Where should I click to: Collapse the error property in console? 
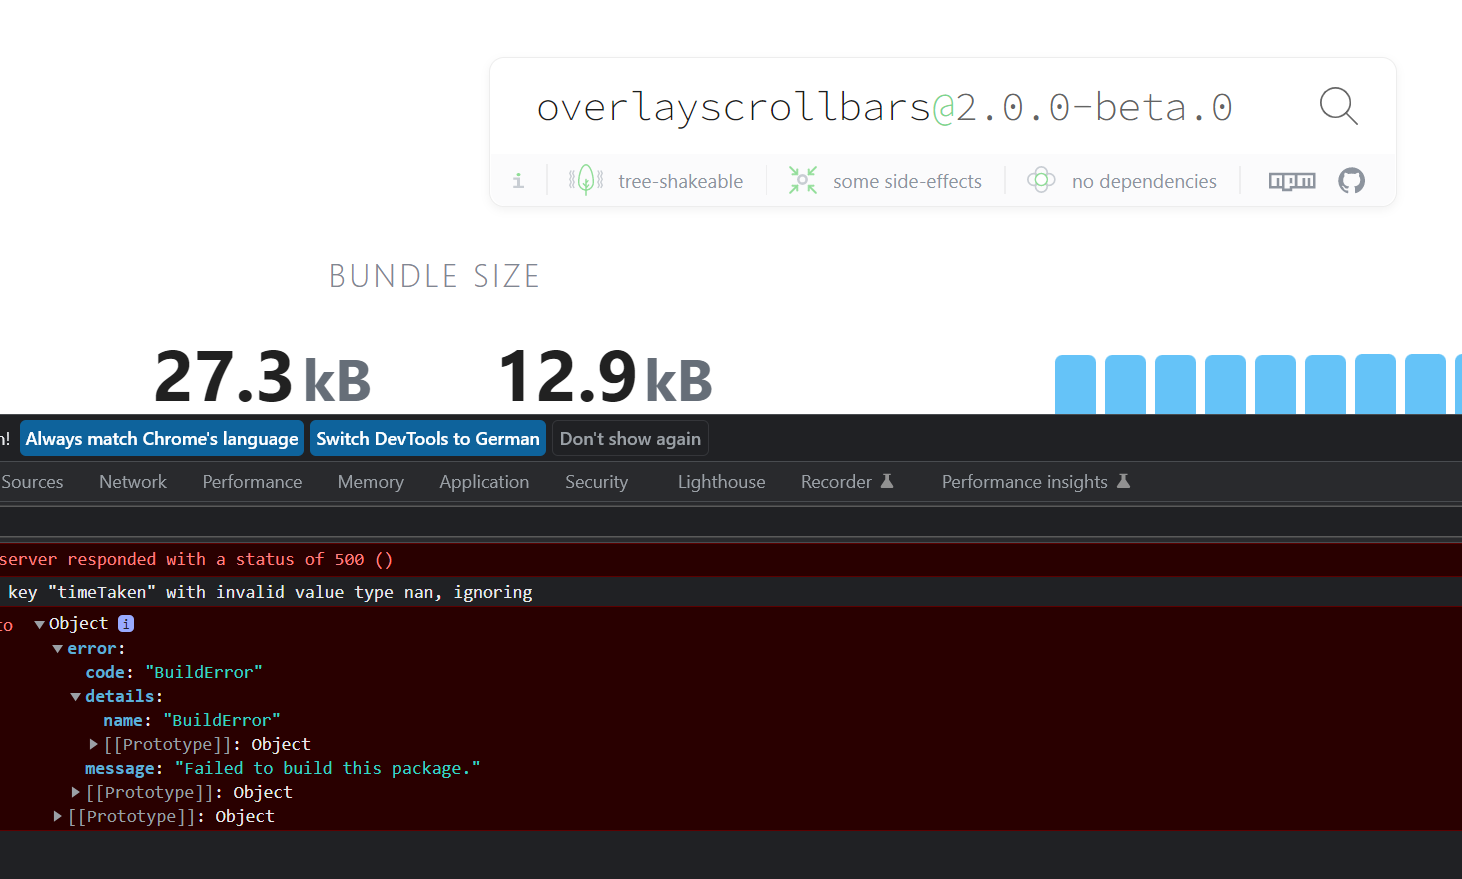click(x=57, y=648)
